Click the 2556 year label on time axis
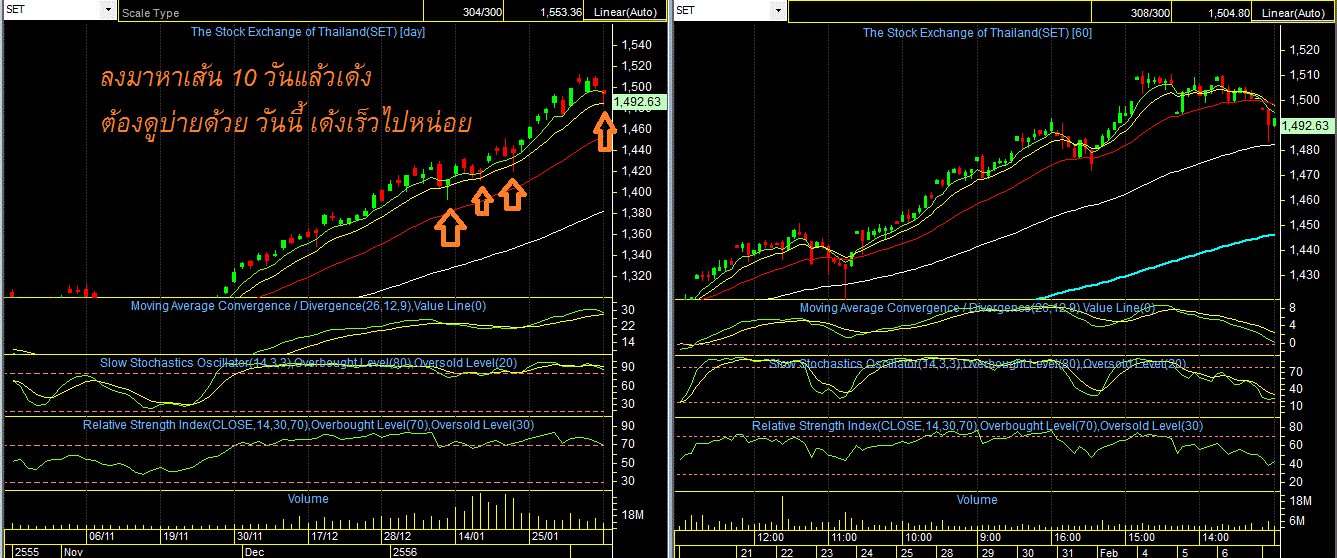Image resolution: width=1337 pixels, height=558 pixels. [x=402, y=551]
